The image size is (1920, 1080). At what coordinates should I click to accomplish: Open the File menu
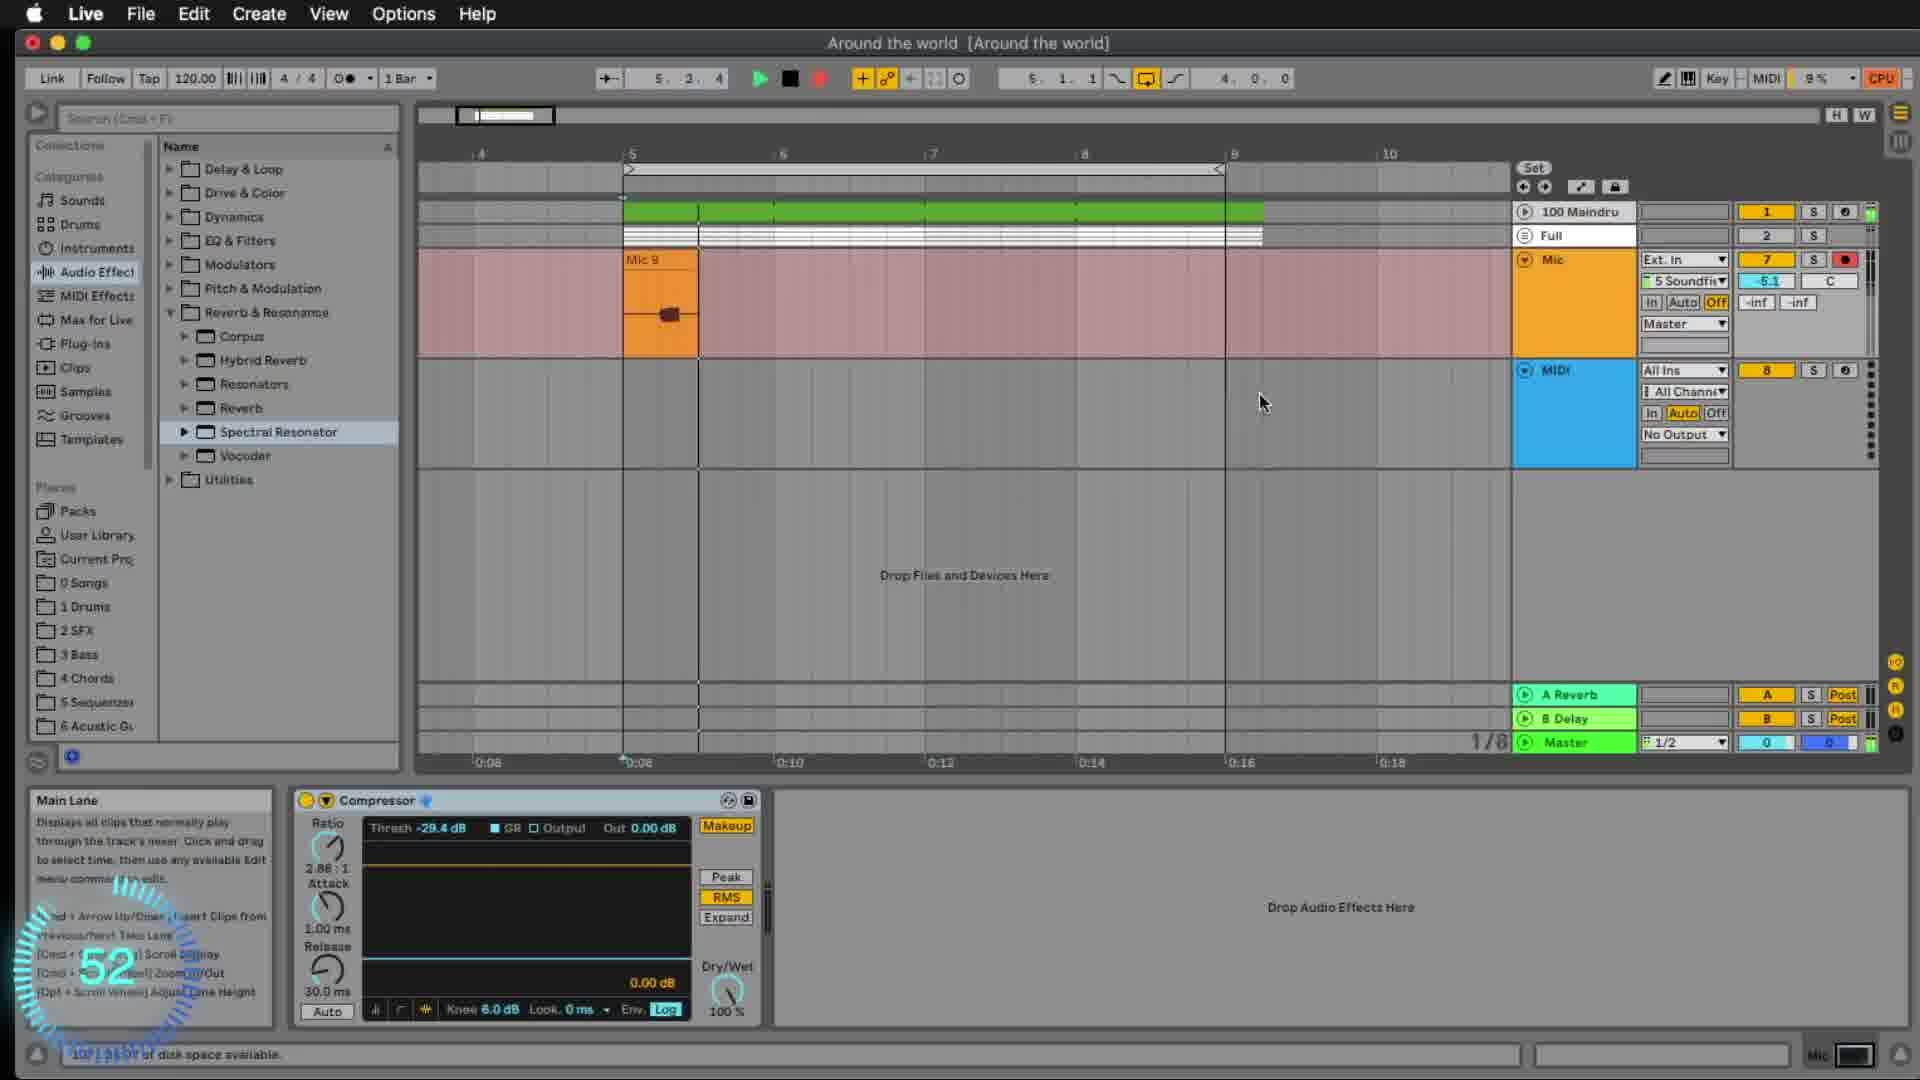click(140, 14)
